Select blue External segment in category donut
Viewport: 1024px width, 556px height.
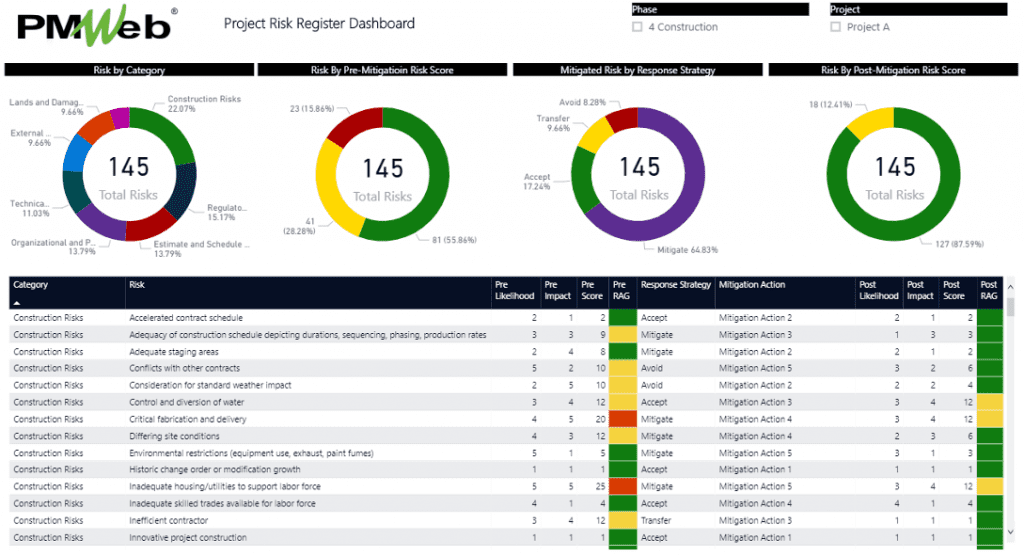click(x=76, y=154)
